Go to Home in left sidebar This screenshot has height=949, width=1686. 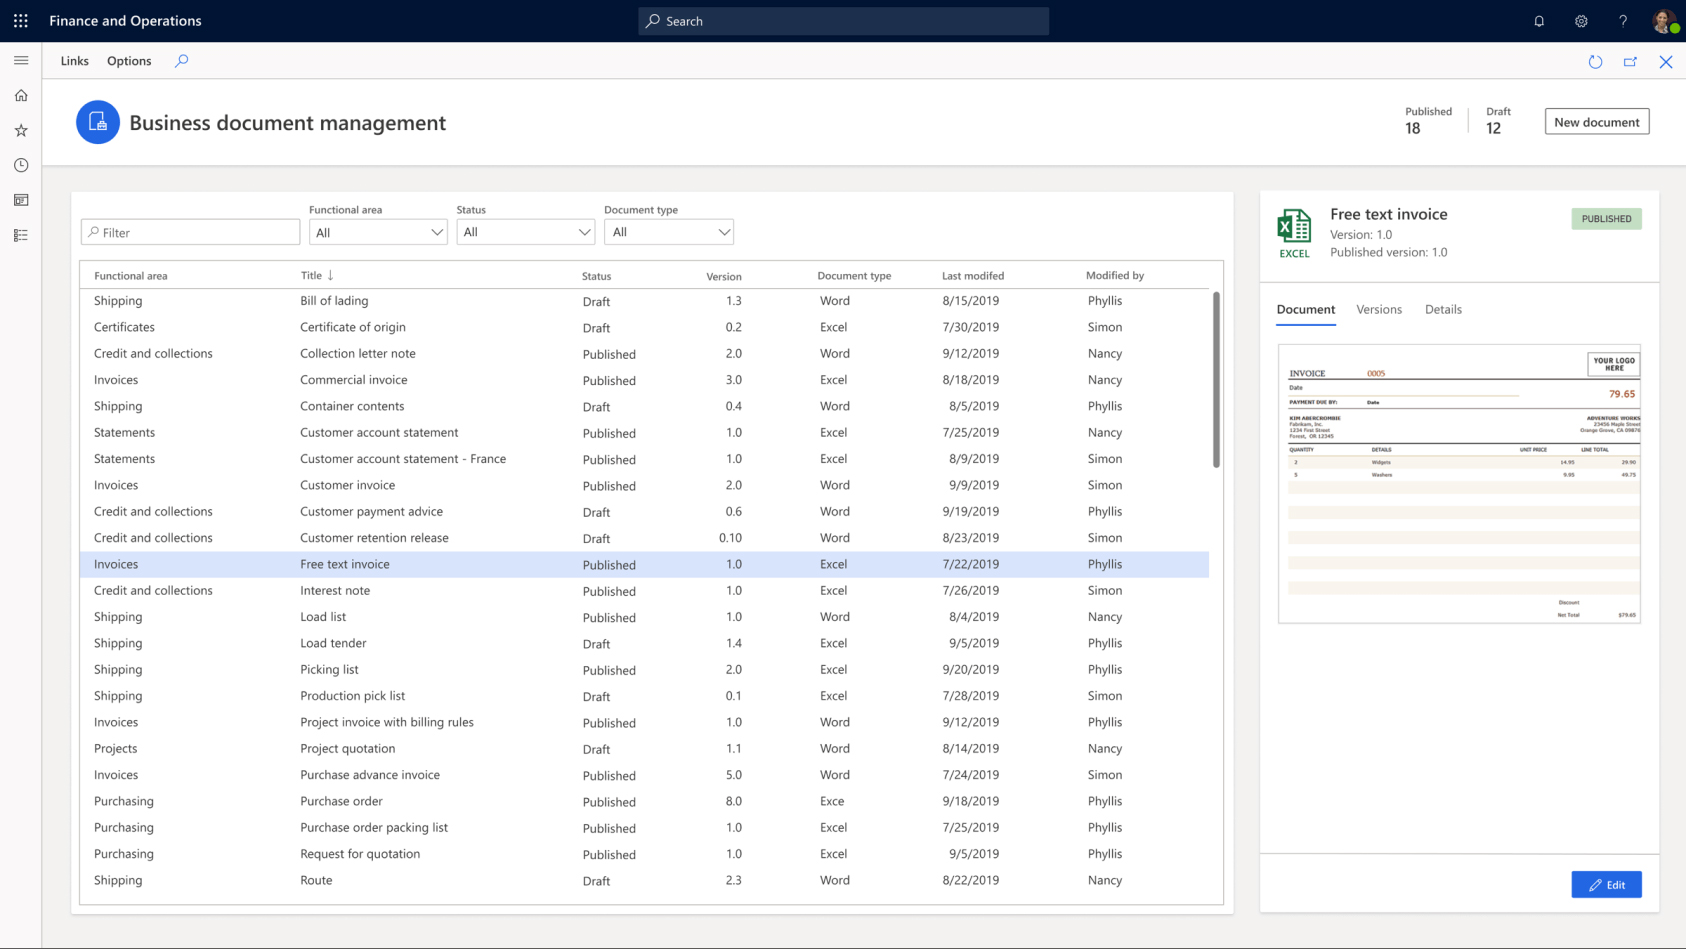tap(21, 96)
